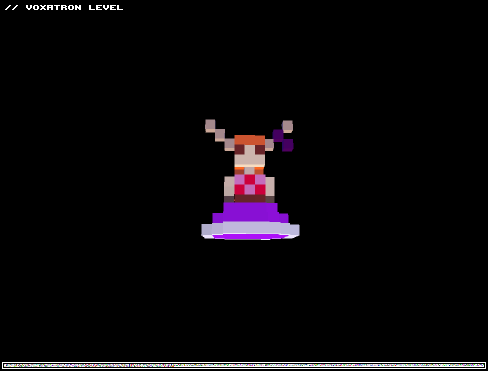Click the character's right dark red eye
The width and height of the screenshot is (488, 371).
click(x=260, y=149)
